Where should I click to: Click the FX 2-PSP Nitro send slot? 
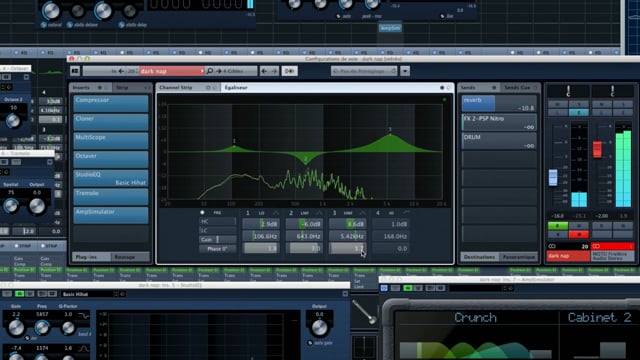point(499,122)
